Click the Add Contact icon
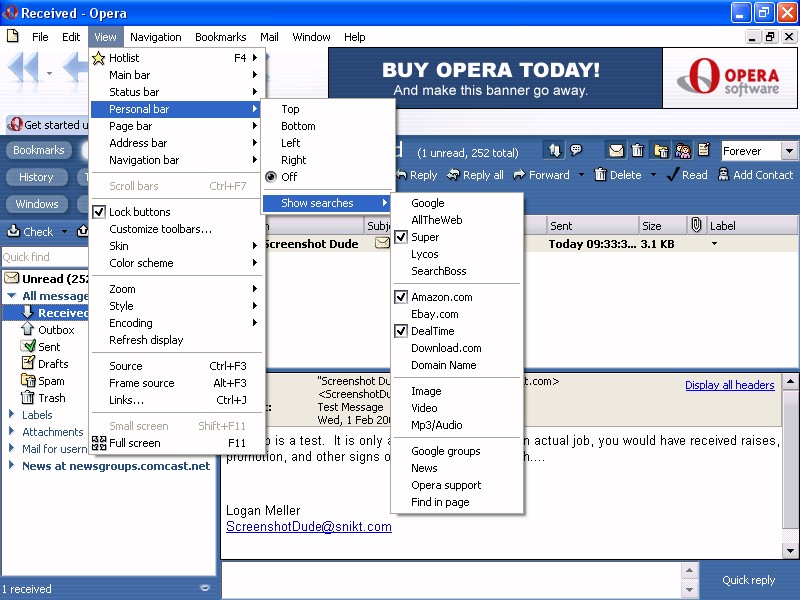This screenshot has width=800, height=600. tap(722, 175)
